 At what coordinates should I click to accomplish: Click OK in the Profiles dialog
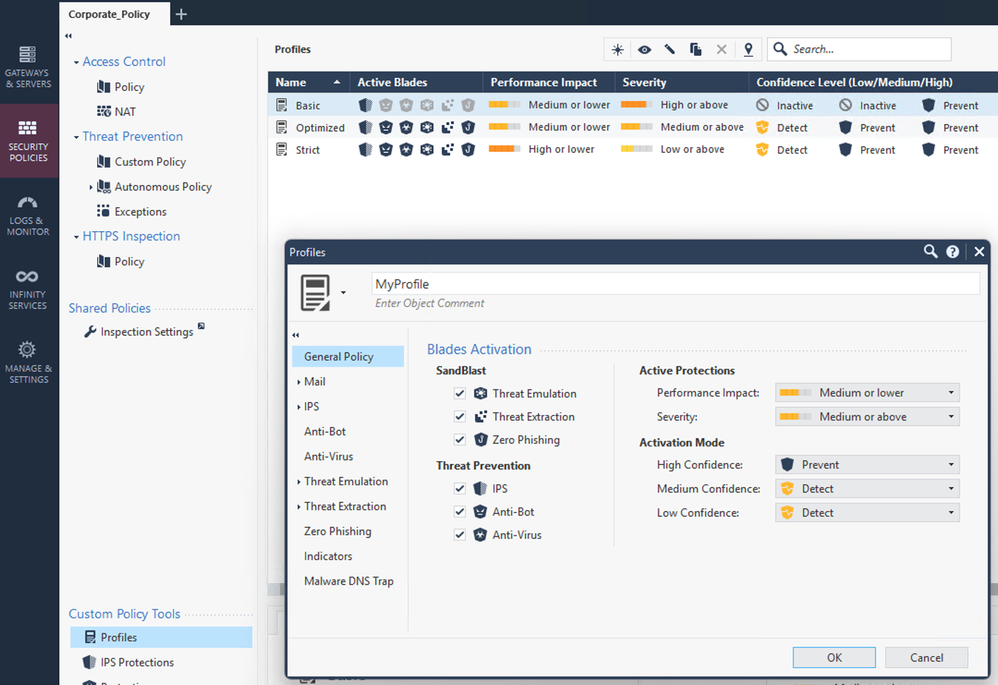(x=834, y=658)
